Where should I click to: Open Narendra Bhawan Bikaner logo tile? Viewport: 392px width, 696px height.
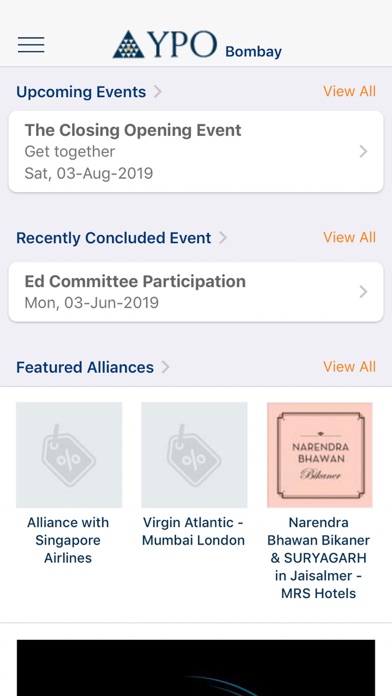pos(320,455)
